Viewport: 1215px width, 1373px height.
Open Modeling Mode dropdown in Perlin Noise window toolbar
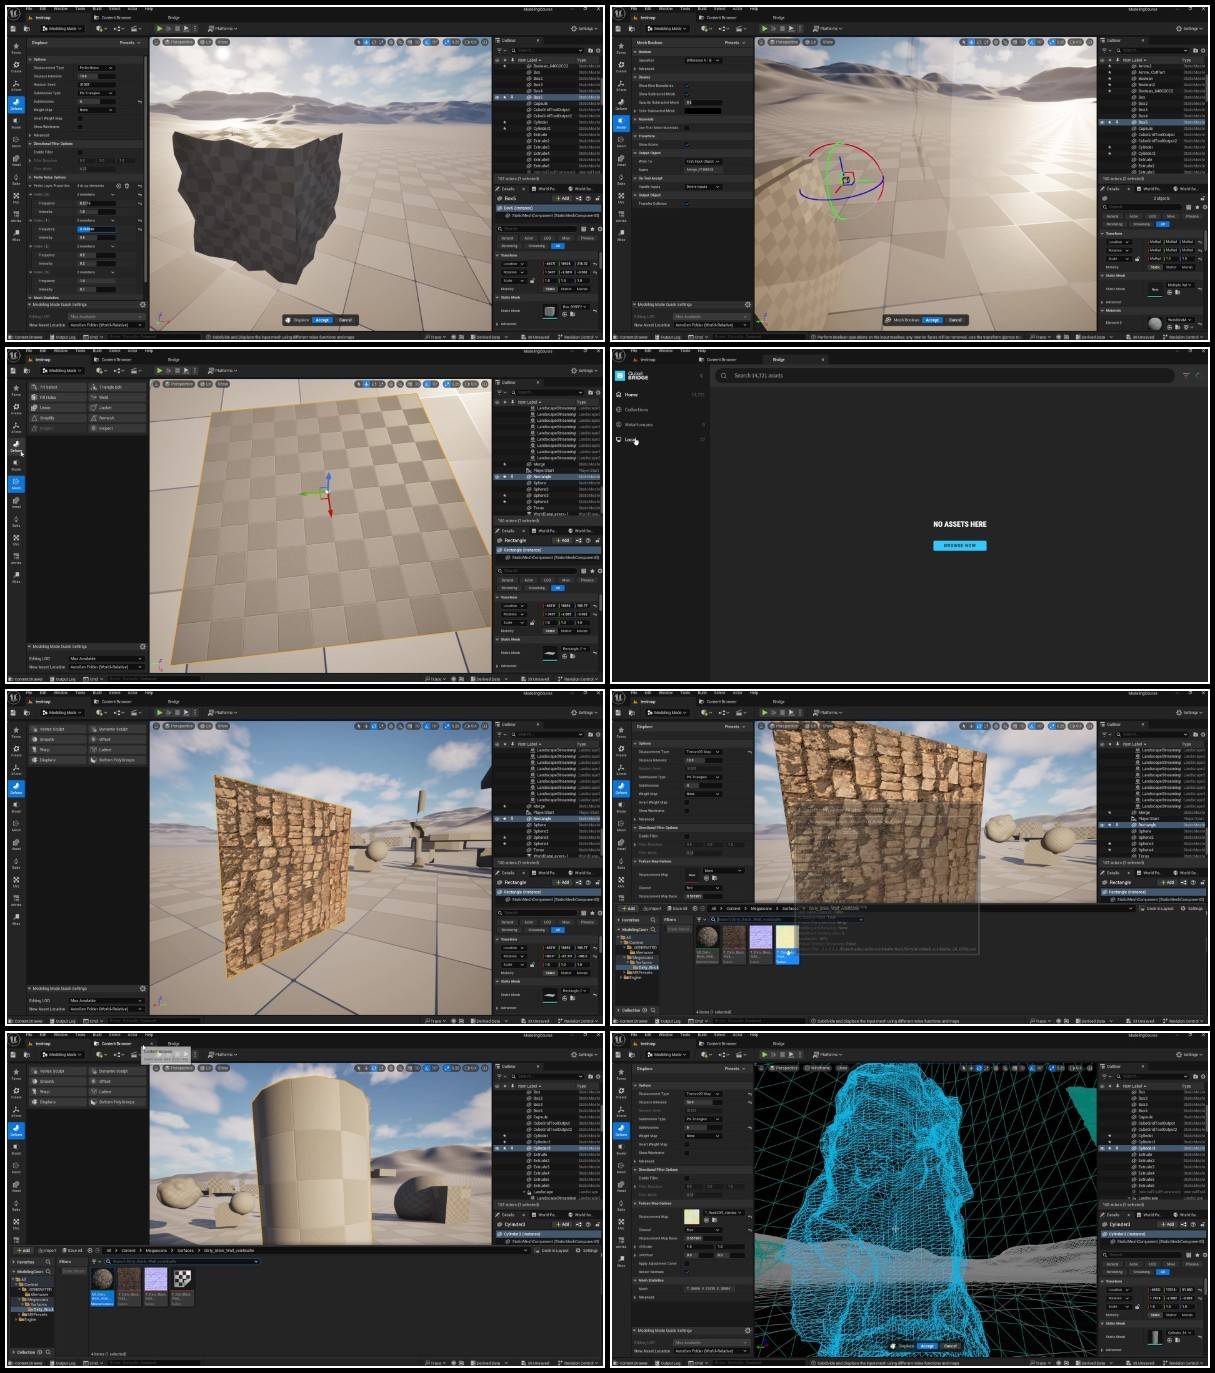click(x=62, y=28)
